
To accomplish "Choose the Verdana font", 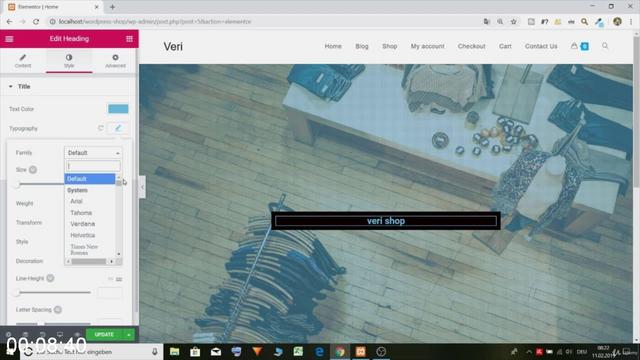I will (x=82, y=224).
